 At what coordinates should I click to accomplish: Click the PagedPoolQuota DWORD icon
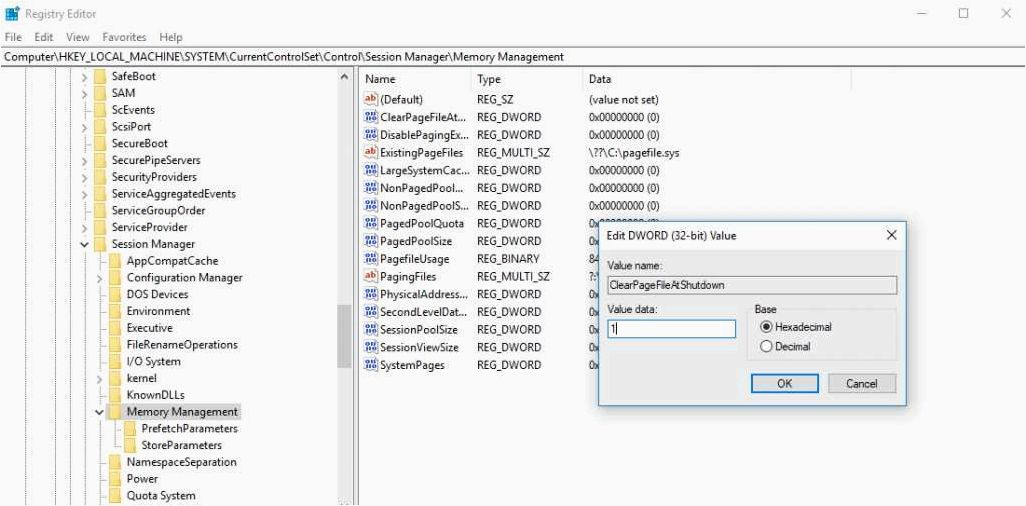point(371,223)
